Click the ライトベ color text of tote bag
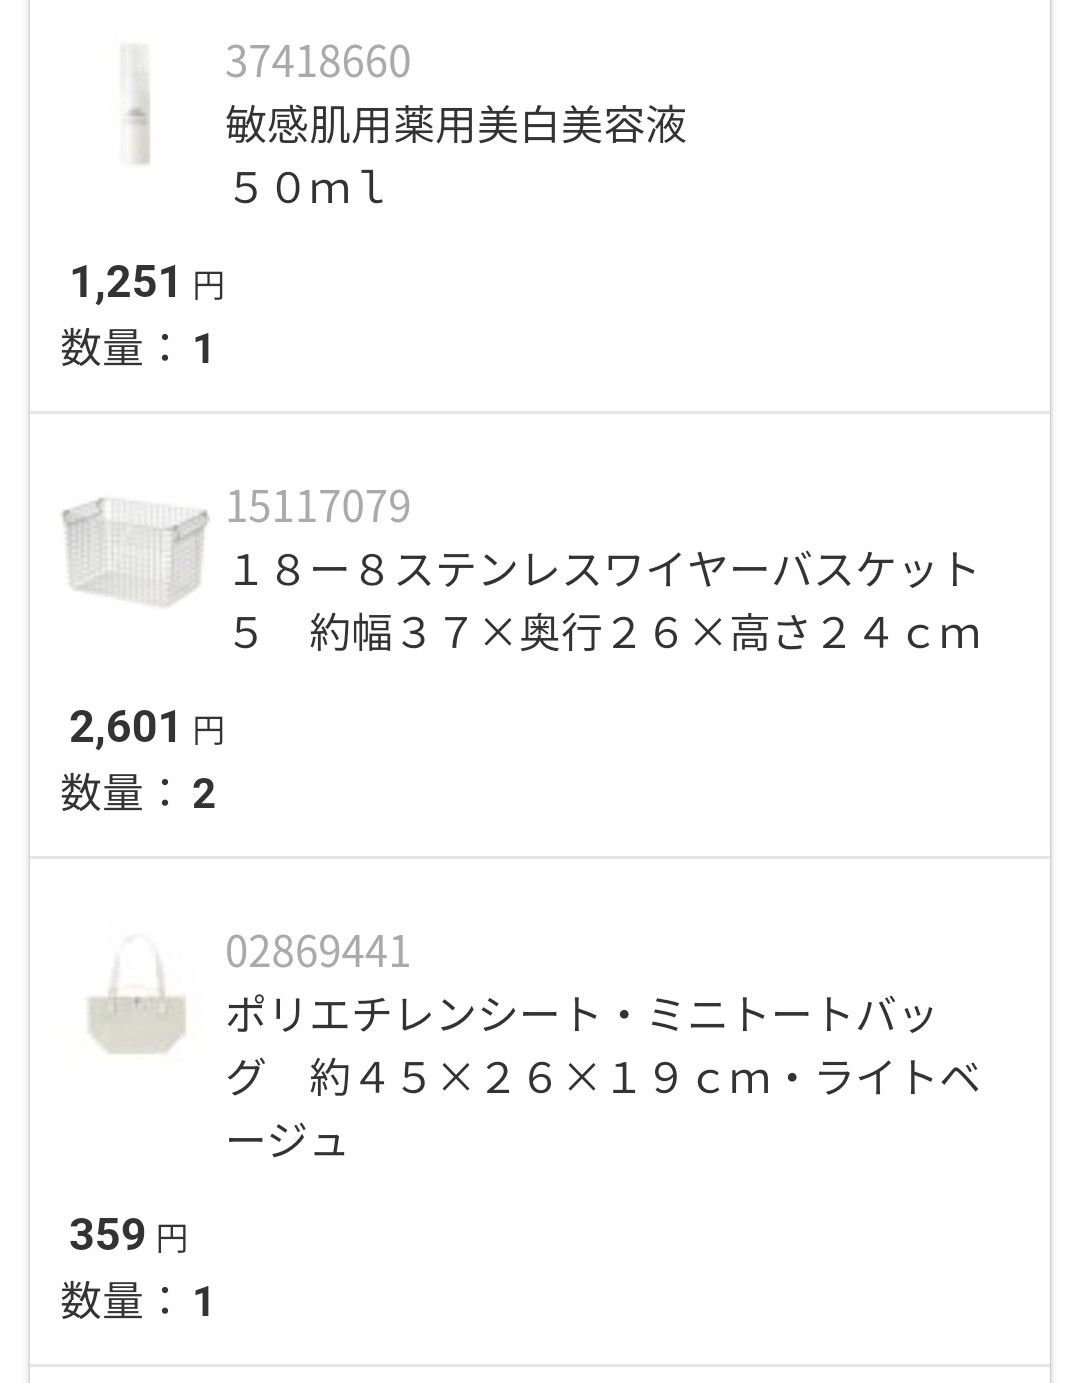This screenshot has width=1080, height=1383. point(900,1079)
